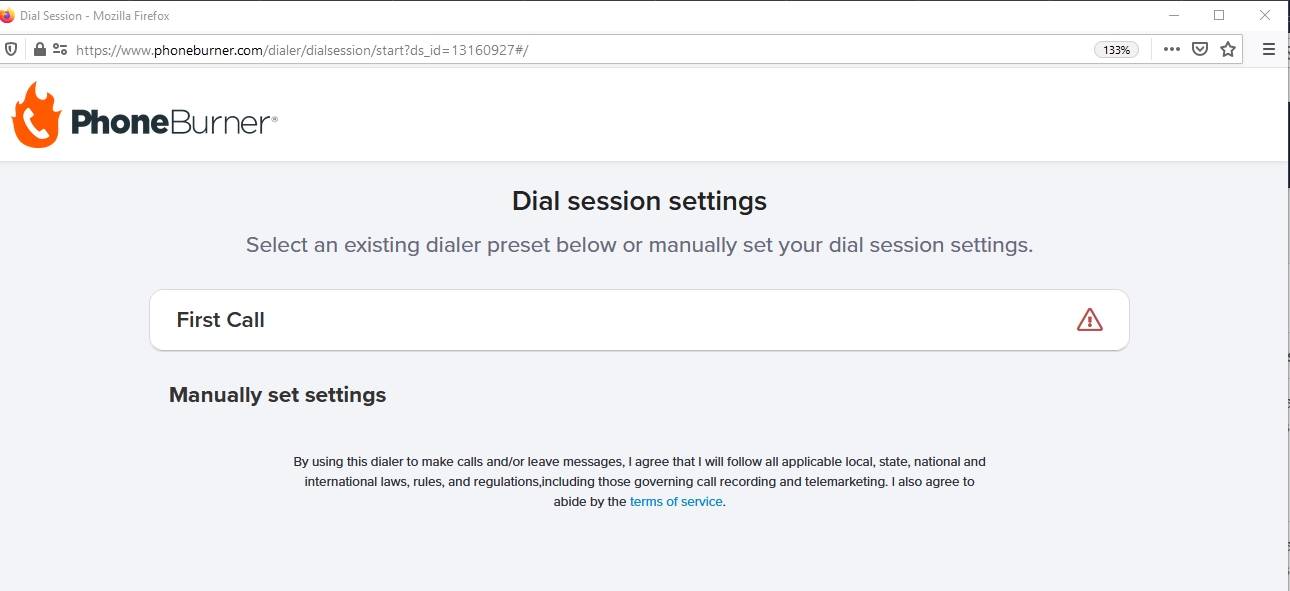Focus the phoneburner.com URL address field
Screen dimensions: 1290x591
click(580, 49)
